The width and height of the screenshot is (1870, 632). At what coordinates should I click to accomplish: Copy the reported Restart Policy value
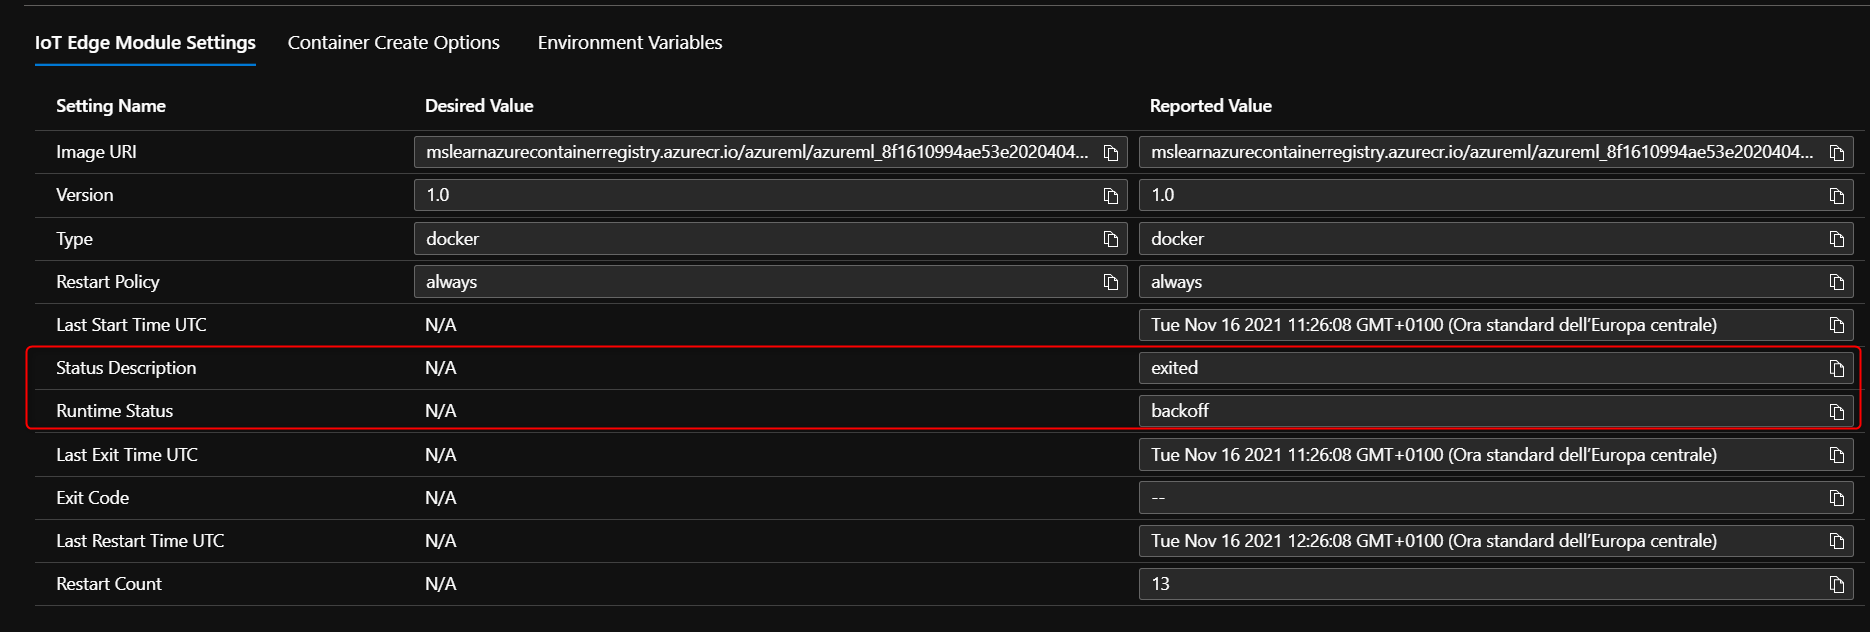[x=1837, y=282]
